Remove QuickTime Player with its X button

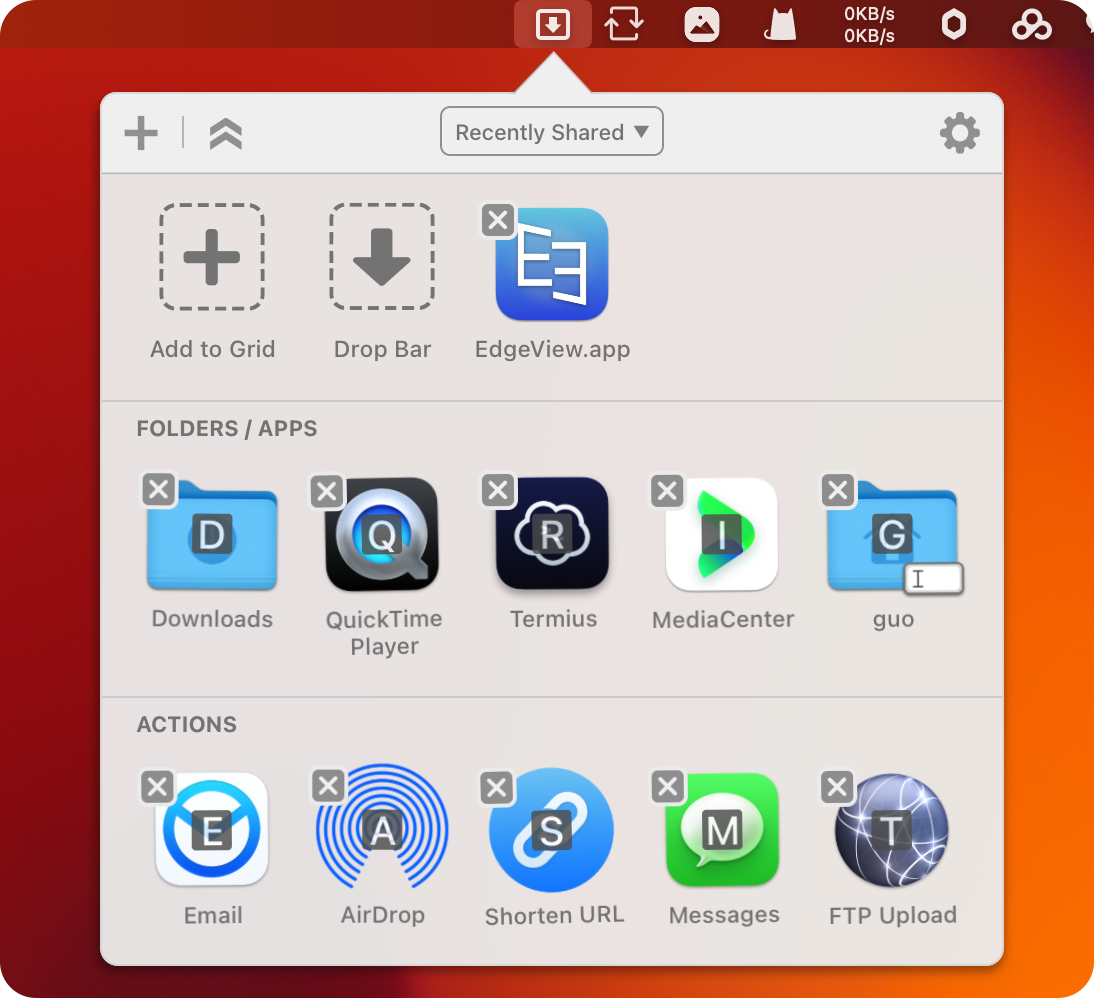[327, 491]
